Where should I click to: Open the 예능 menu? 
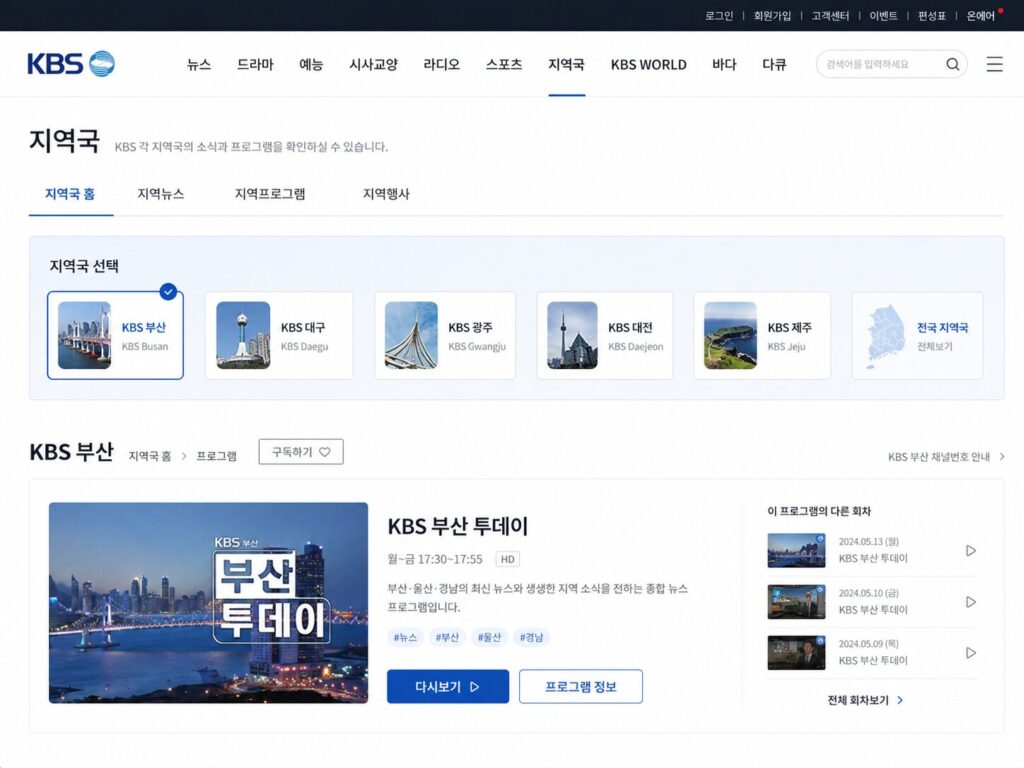tap(311, 64)
